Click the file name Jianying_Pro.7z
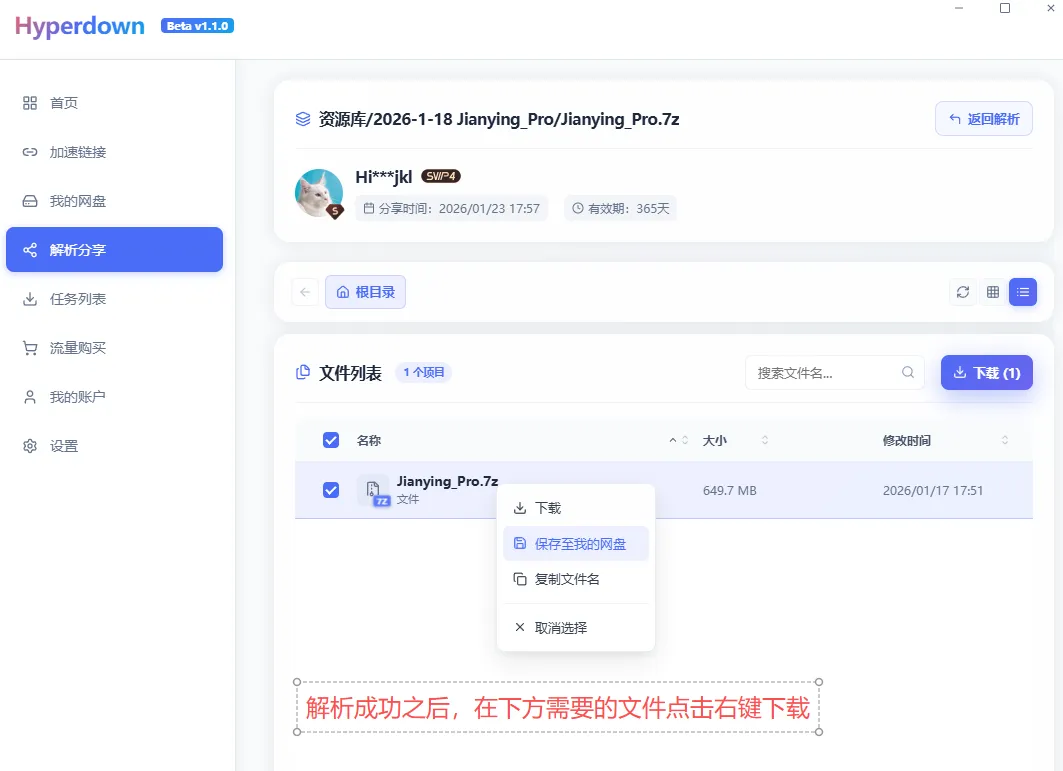 pyautogui.click(x=447, y=481)
